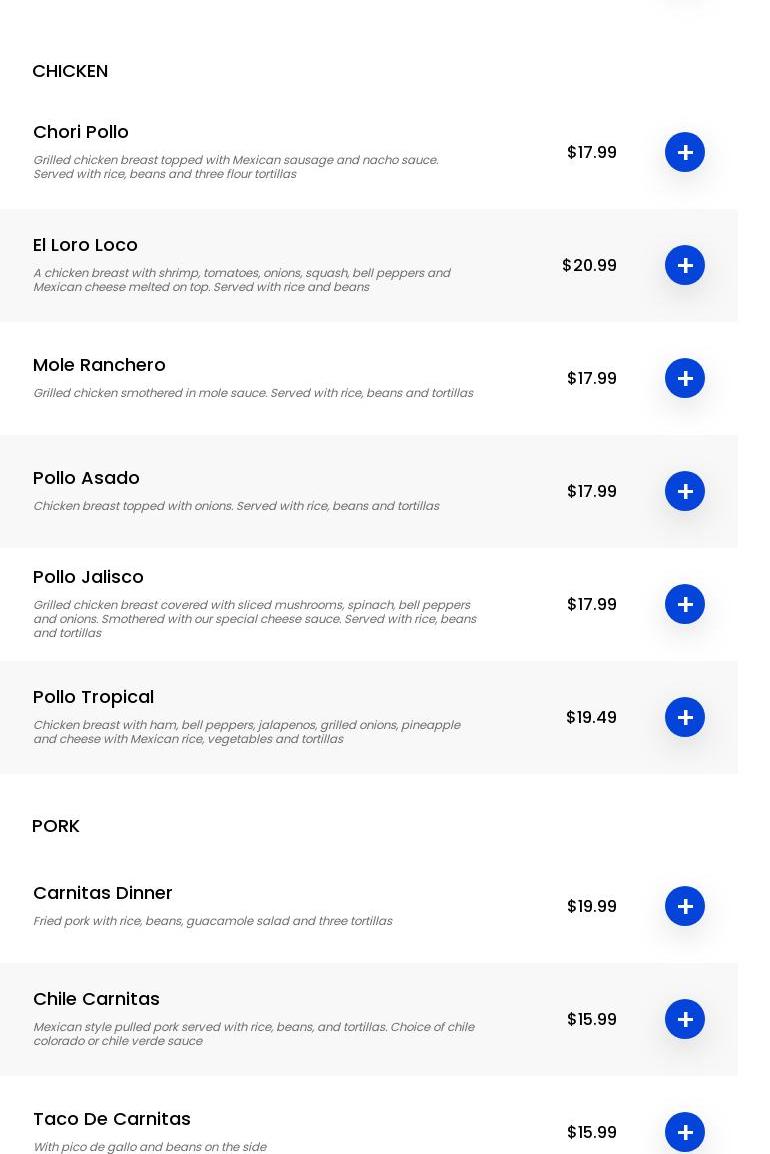
Task: Click the Pollo Tropical dish name
Action: [93, 697]
